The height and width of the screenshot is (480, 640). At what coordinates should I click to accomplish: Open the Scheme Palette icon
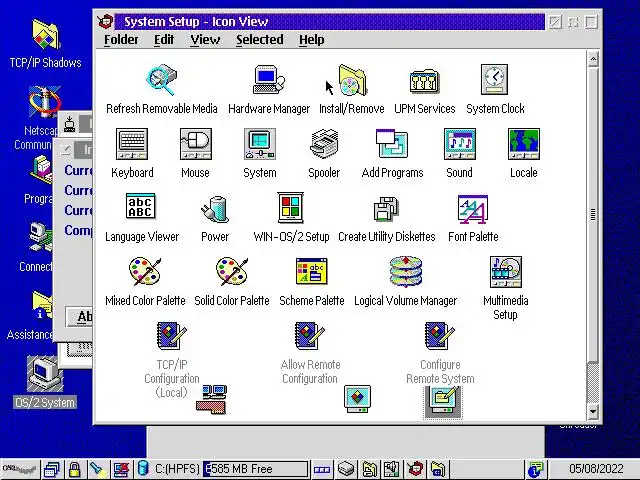pyautogui.click(x=311, y=271)
